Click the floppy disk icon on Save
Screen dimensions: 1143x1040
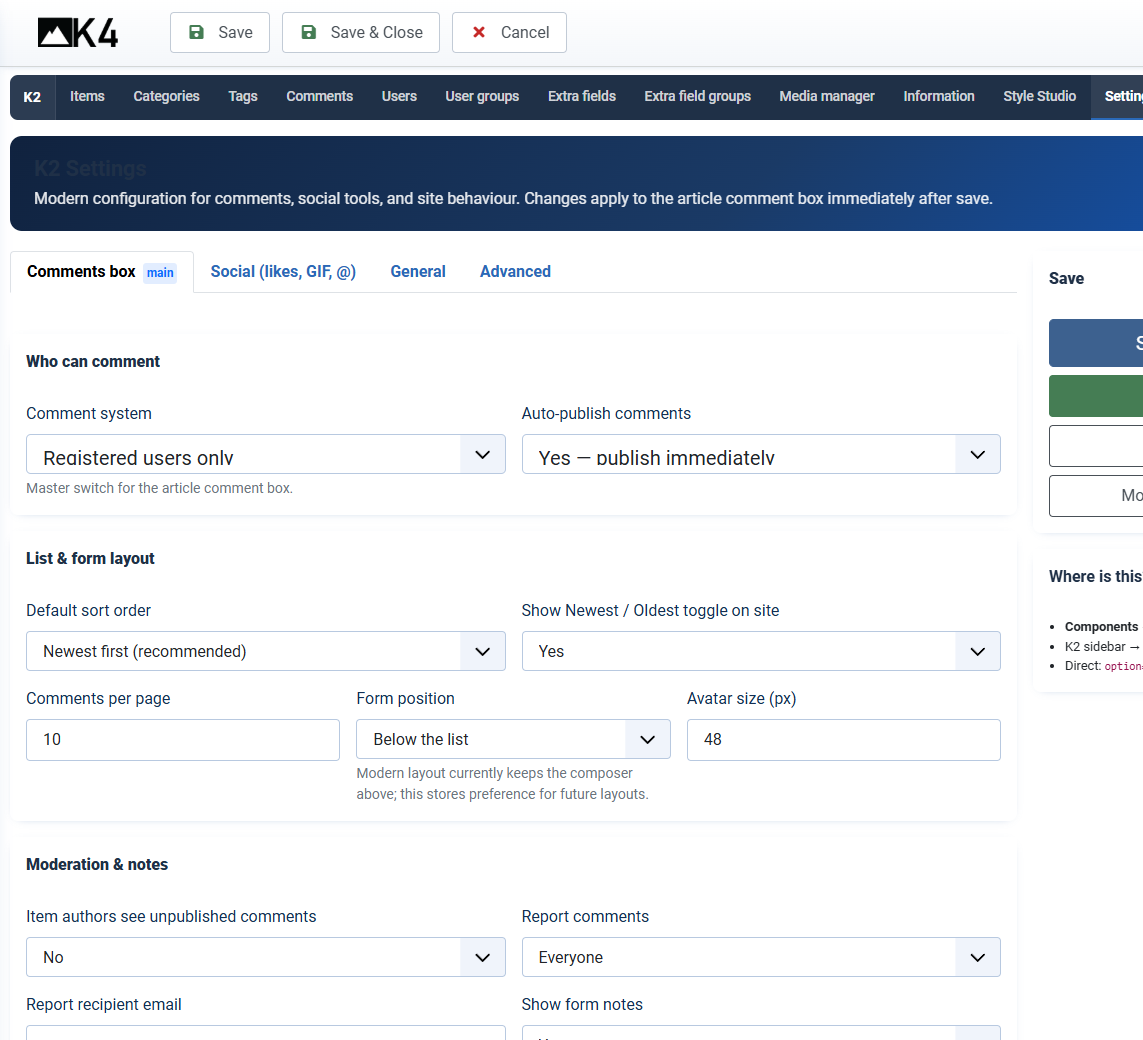[196, 32]
